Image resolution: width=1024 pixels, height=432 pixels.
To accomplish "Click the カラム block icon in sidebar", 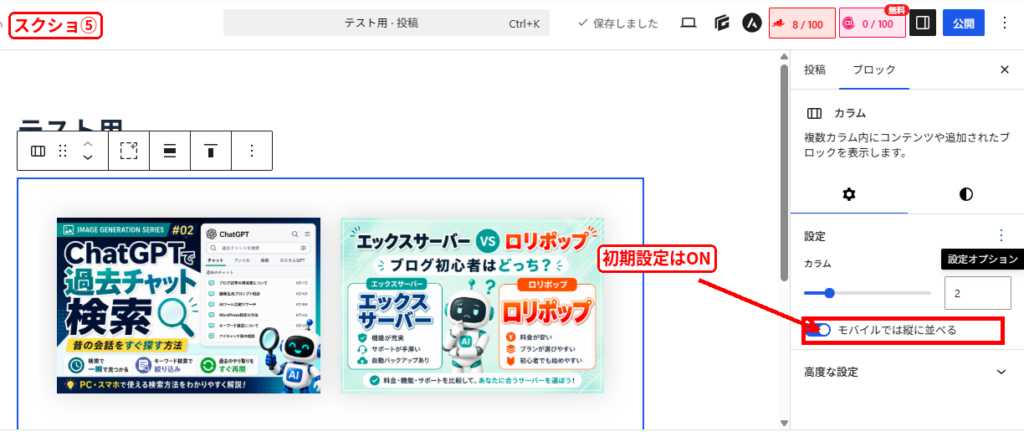I will point(814,114).
